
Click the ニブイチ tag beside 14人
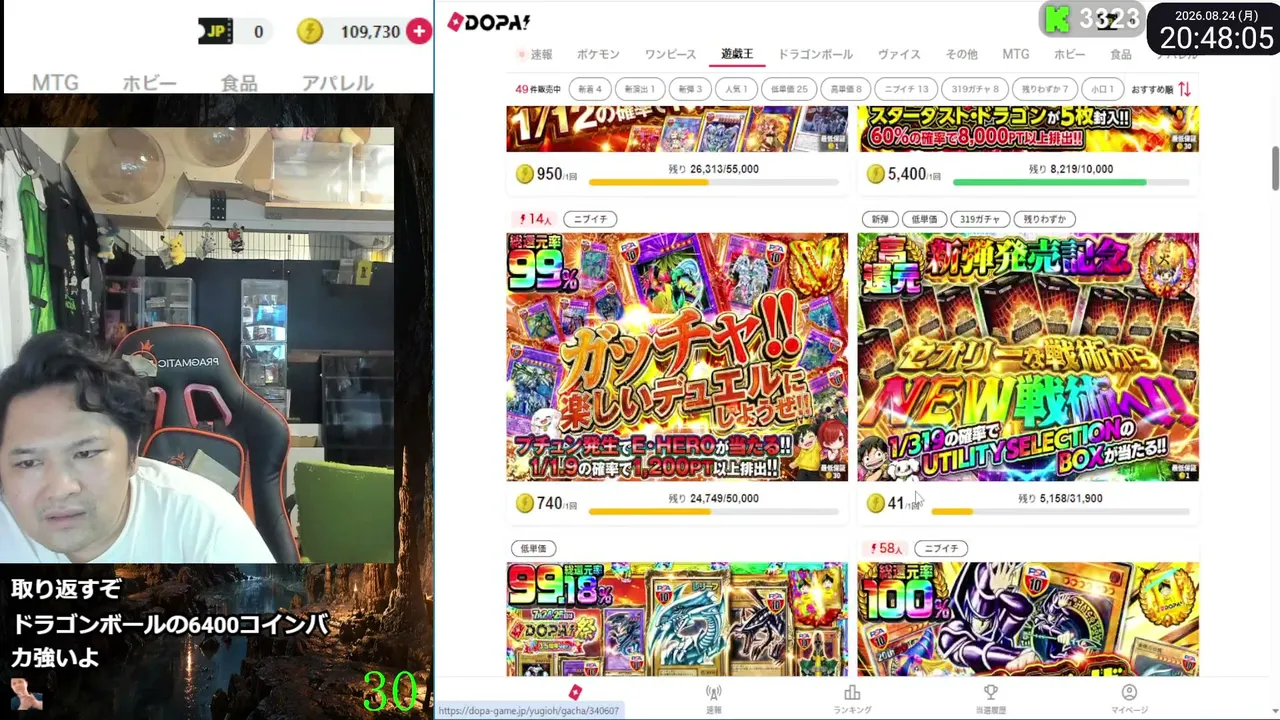pos(590,219)
